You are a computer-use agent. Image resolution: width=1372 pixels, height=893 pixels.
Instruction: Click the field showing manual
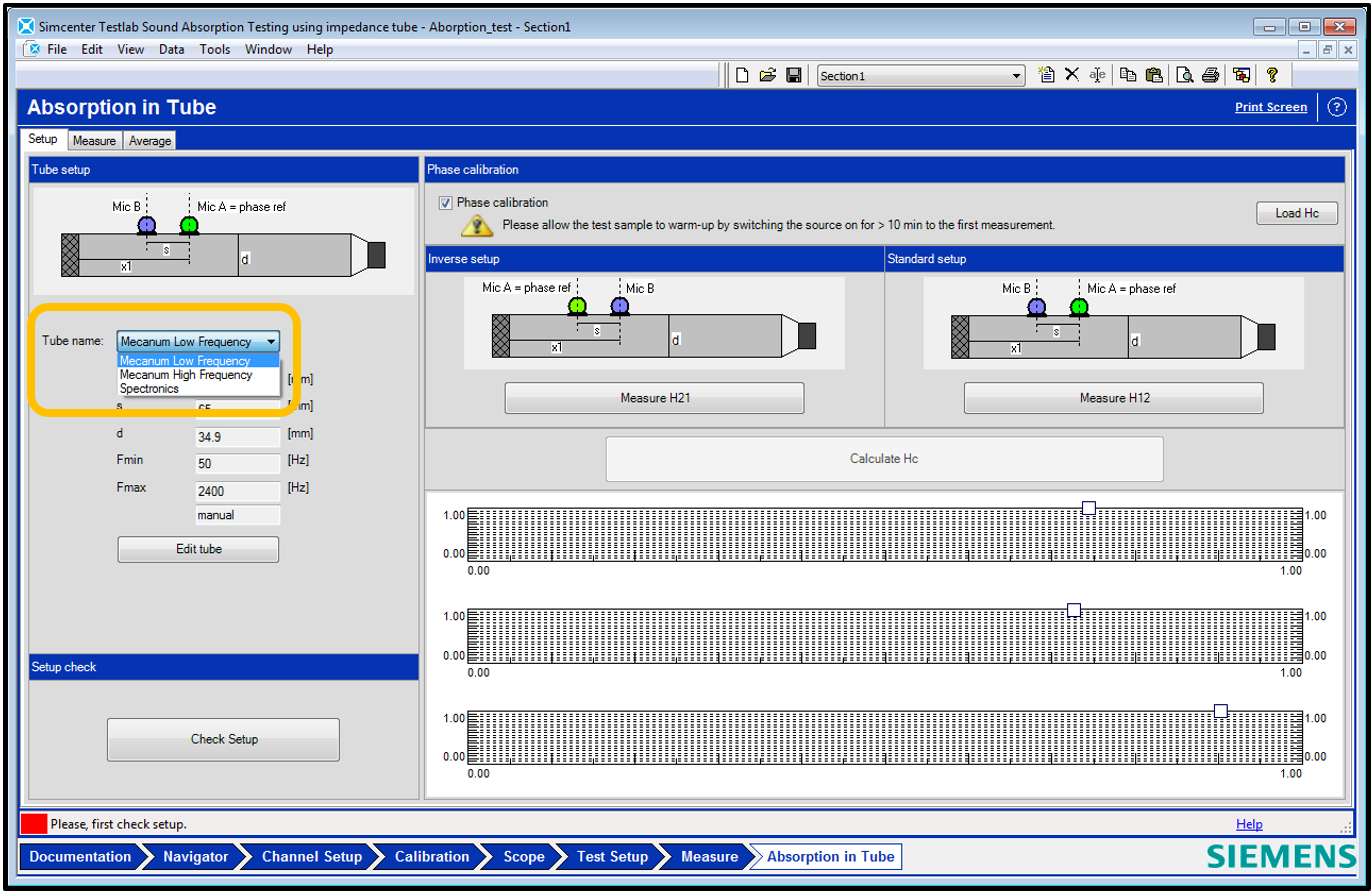point(238,515)
